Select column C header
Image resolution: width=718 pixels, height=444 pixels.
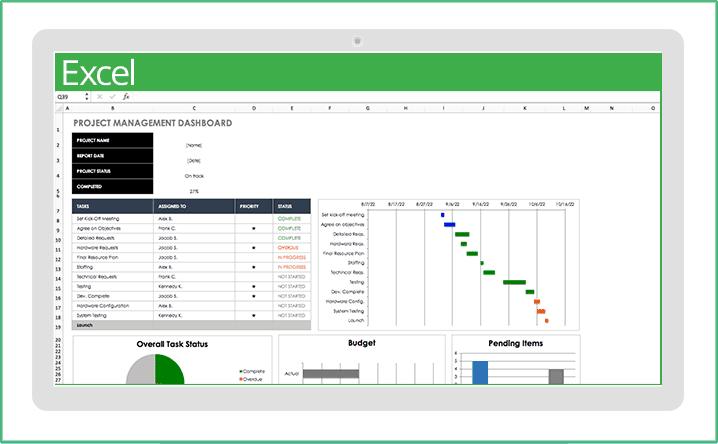click(194, 108)
